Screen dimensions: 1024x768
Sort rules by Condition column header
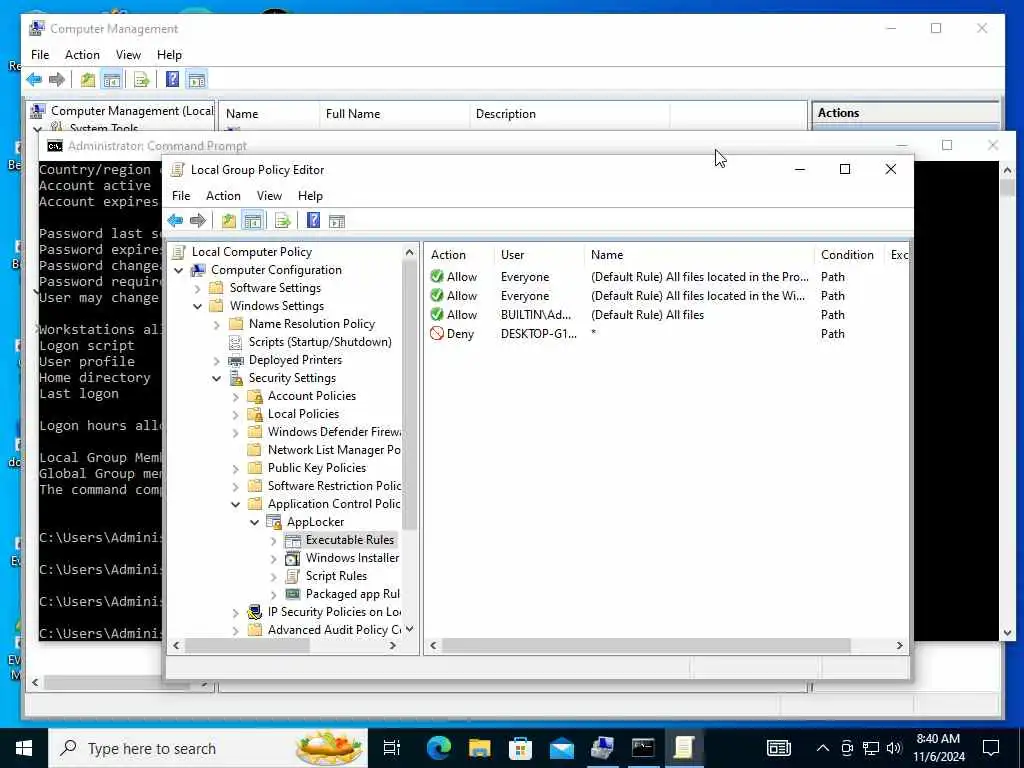click(x=848, y=255)
